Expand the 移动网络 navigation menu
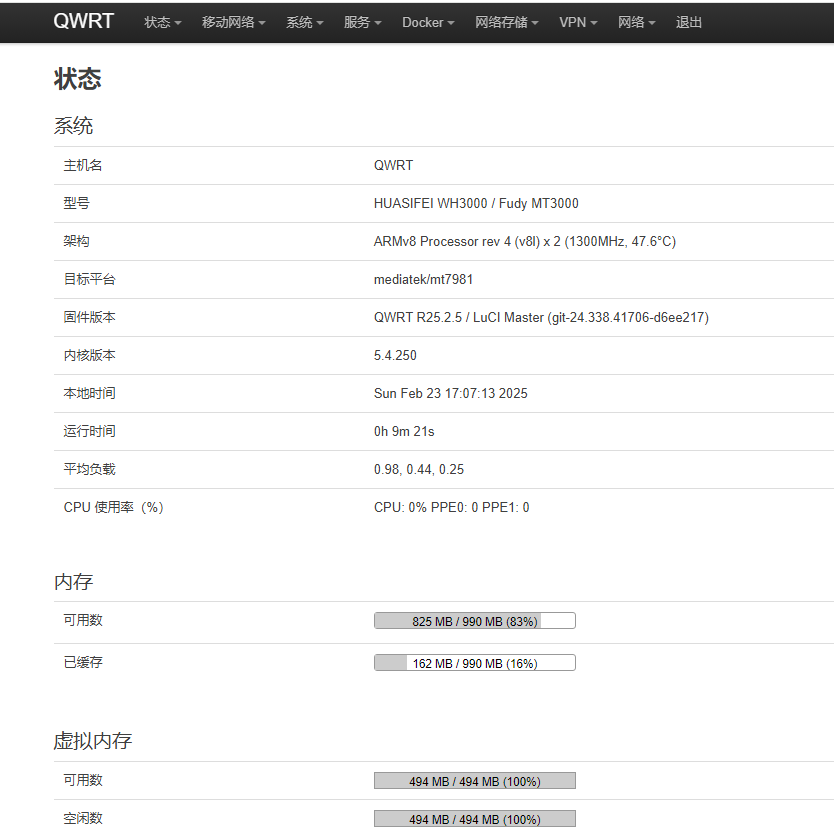Viewport: 834px width, 839px height. click(233, 22)
